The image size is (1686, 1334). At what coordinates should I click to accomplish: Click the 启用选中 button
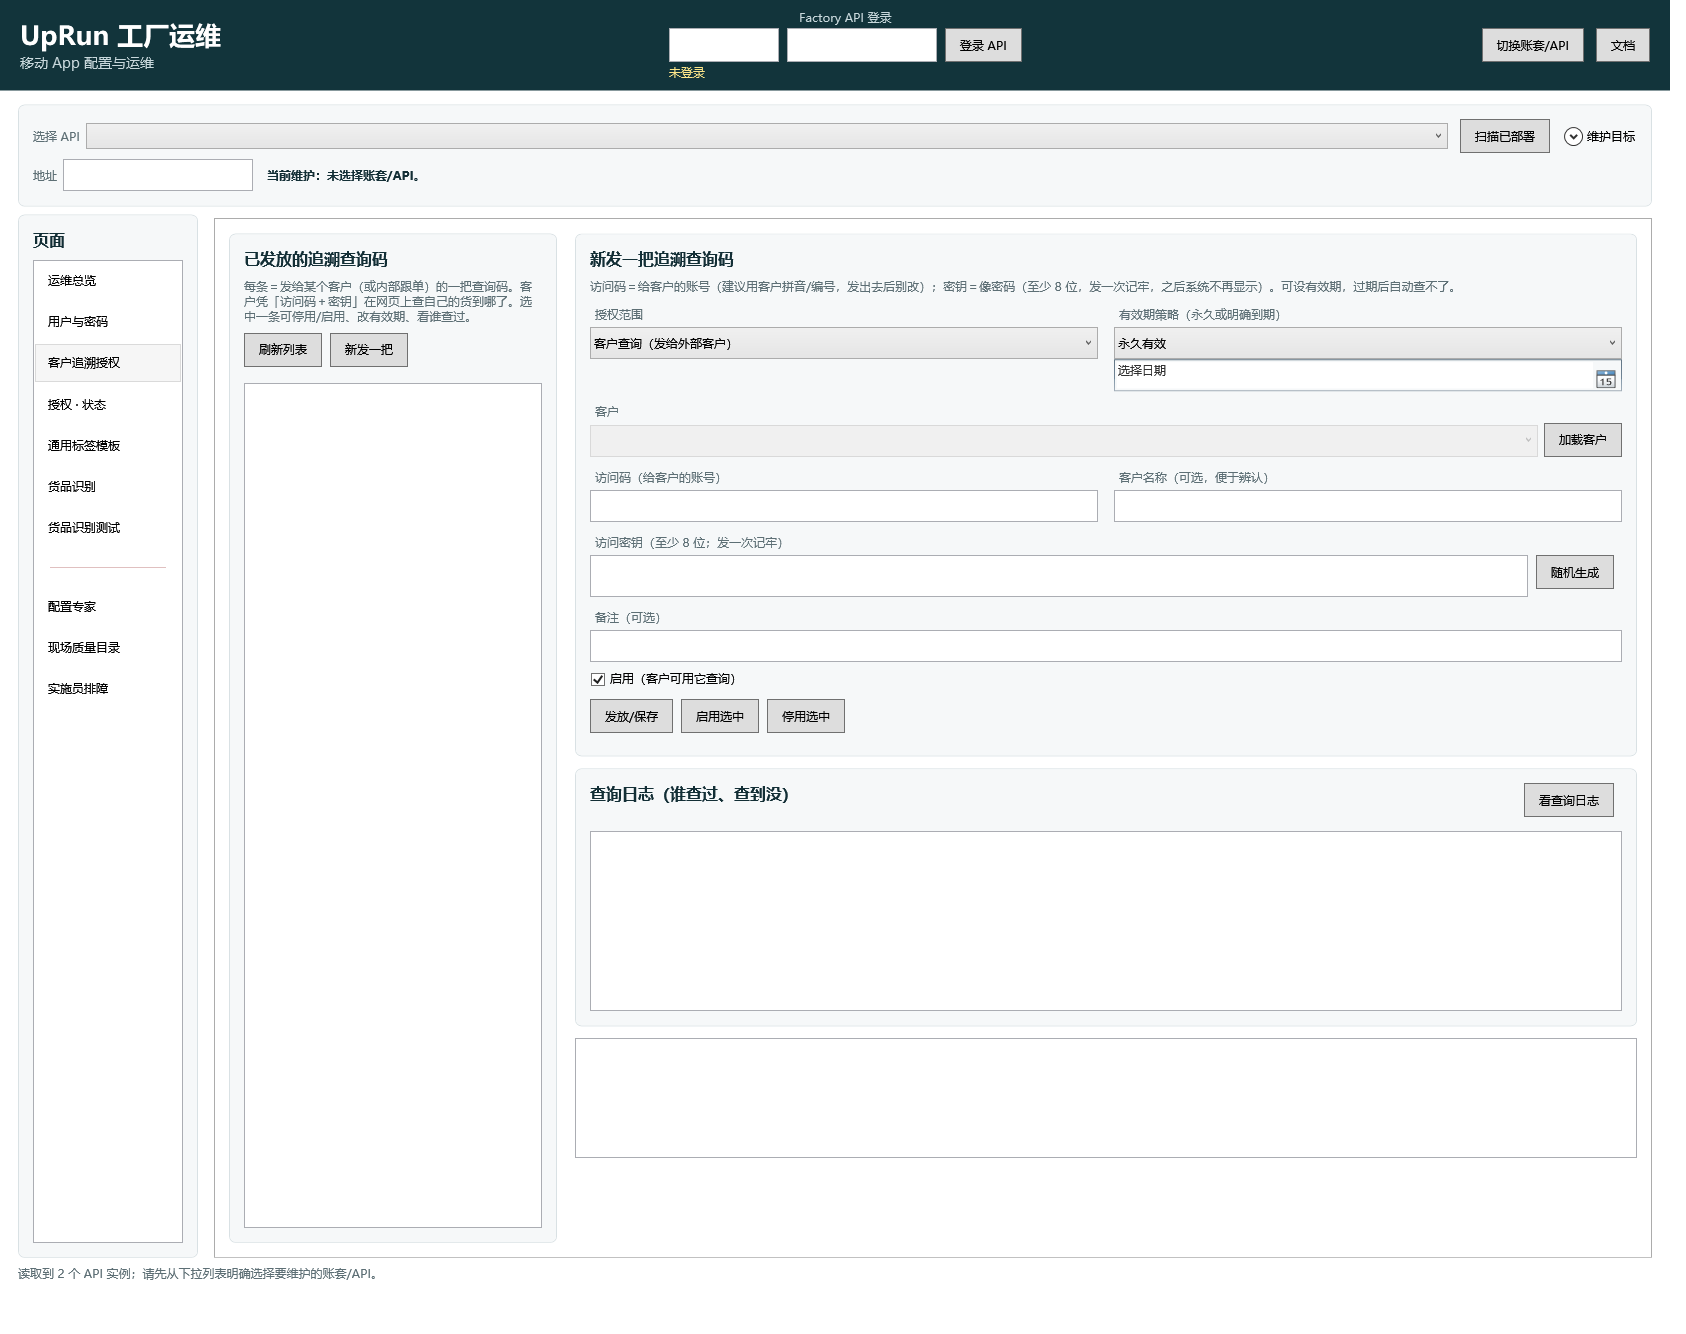[720, 716]
